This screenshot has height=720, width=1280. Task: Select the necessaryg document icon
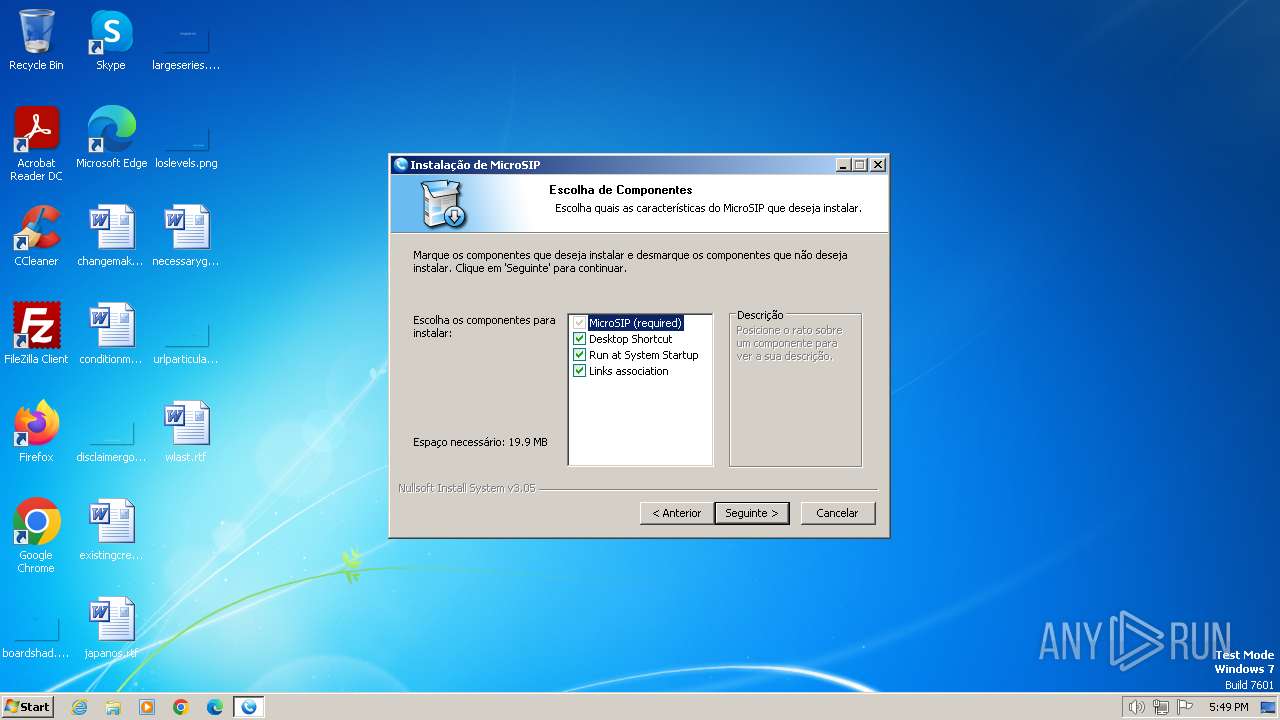pyautogui.click(x=186, y=236)
